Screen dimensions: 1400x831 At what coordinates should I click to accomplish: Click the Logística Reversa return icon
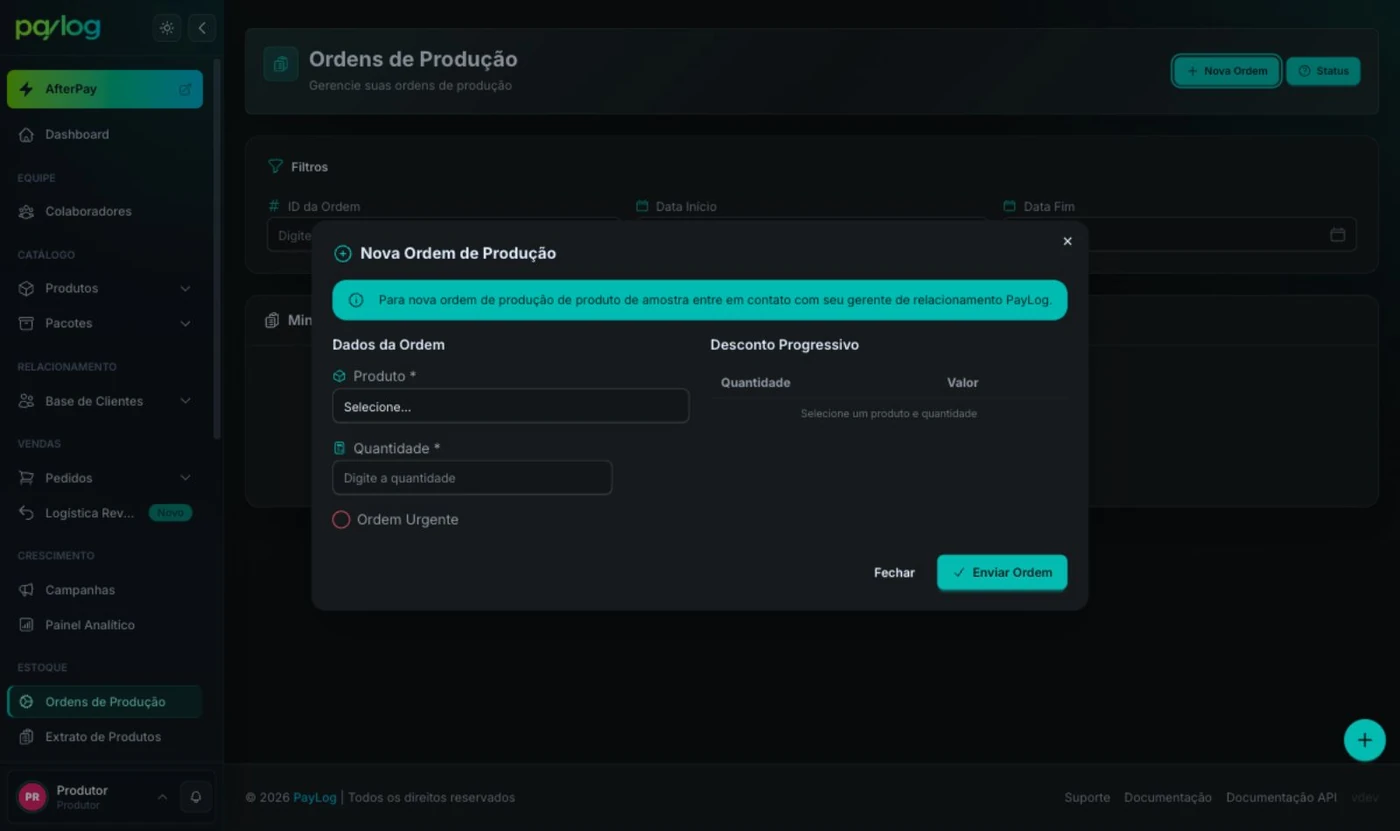click(26, 513)
